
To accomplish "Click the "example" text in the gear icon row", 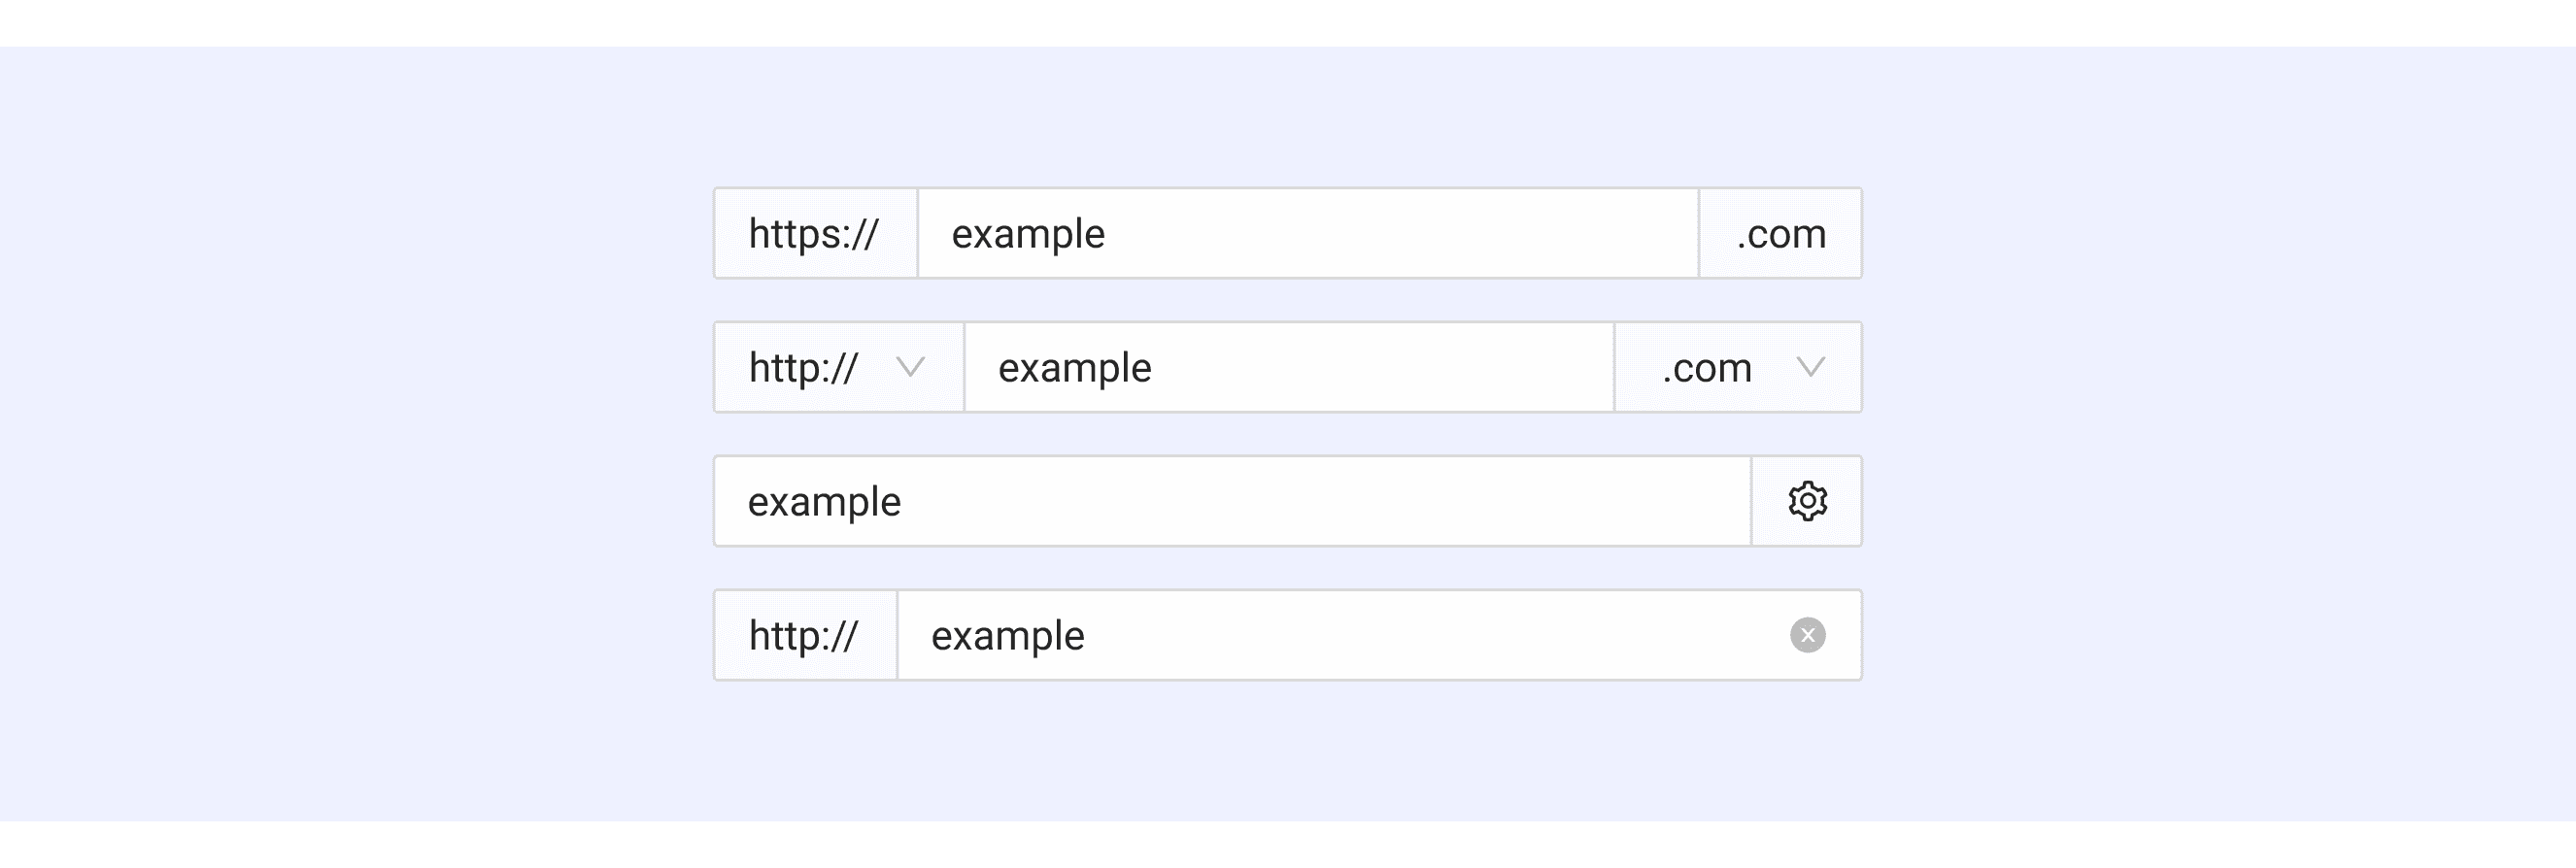I will click(824, 501).
